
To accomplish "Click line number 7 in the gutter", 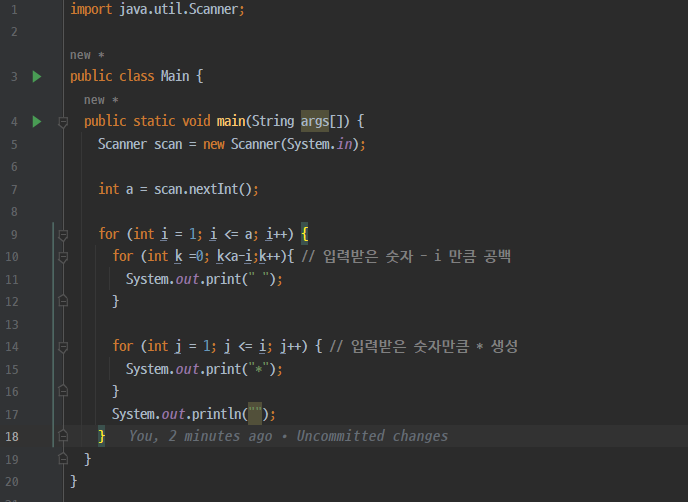I will tap(14, 190).
